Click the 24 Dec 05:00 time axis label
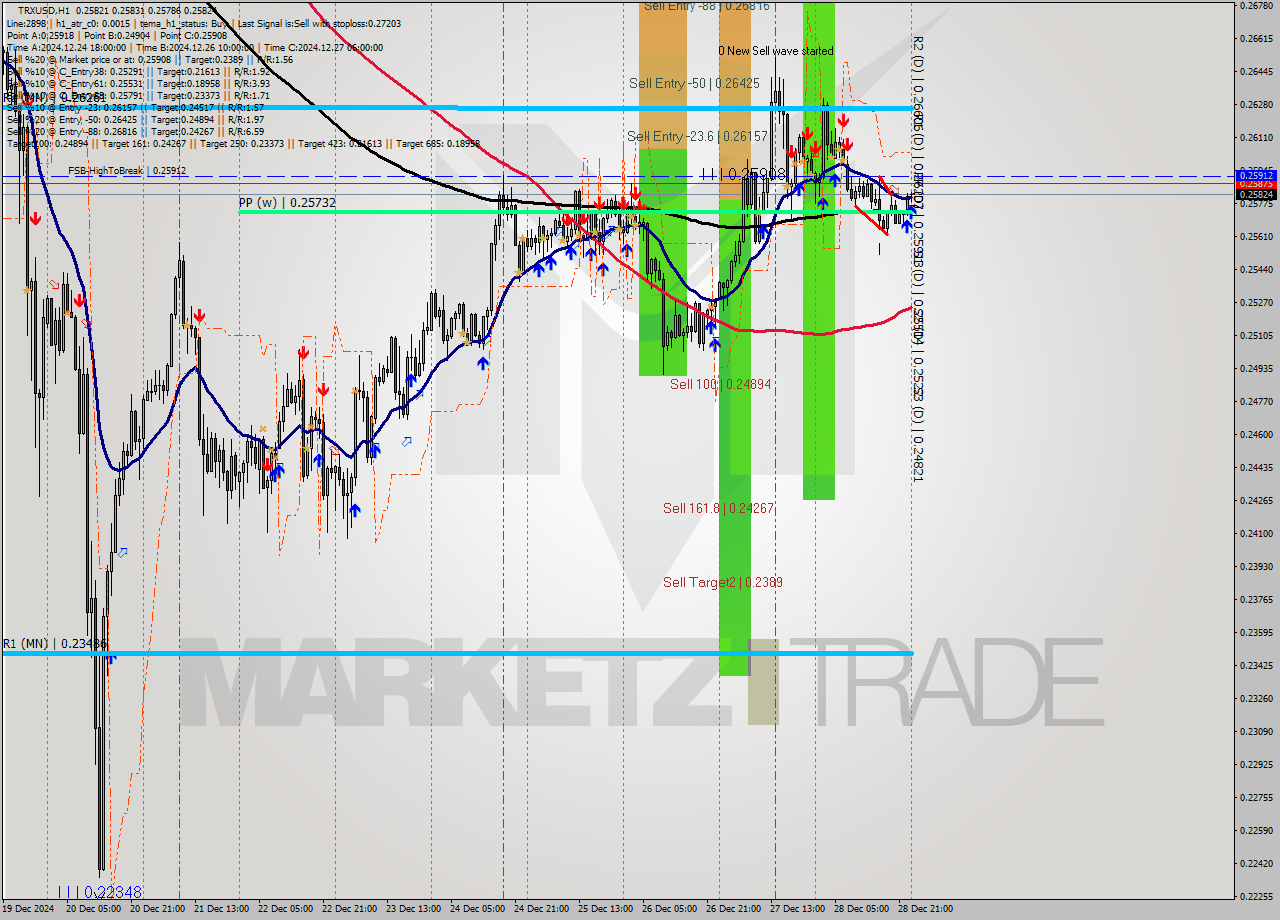The height and width of the screenshot is (920, 1280). [x=477, y=909]
